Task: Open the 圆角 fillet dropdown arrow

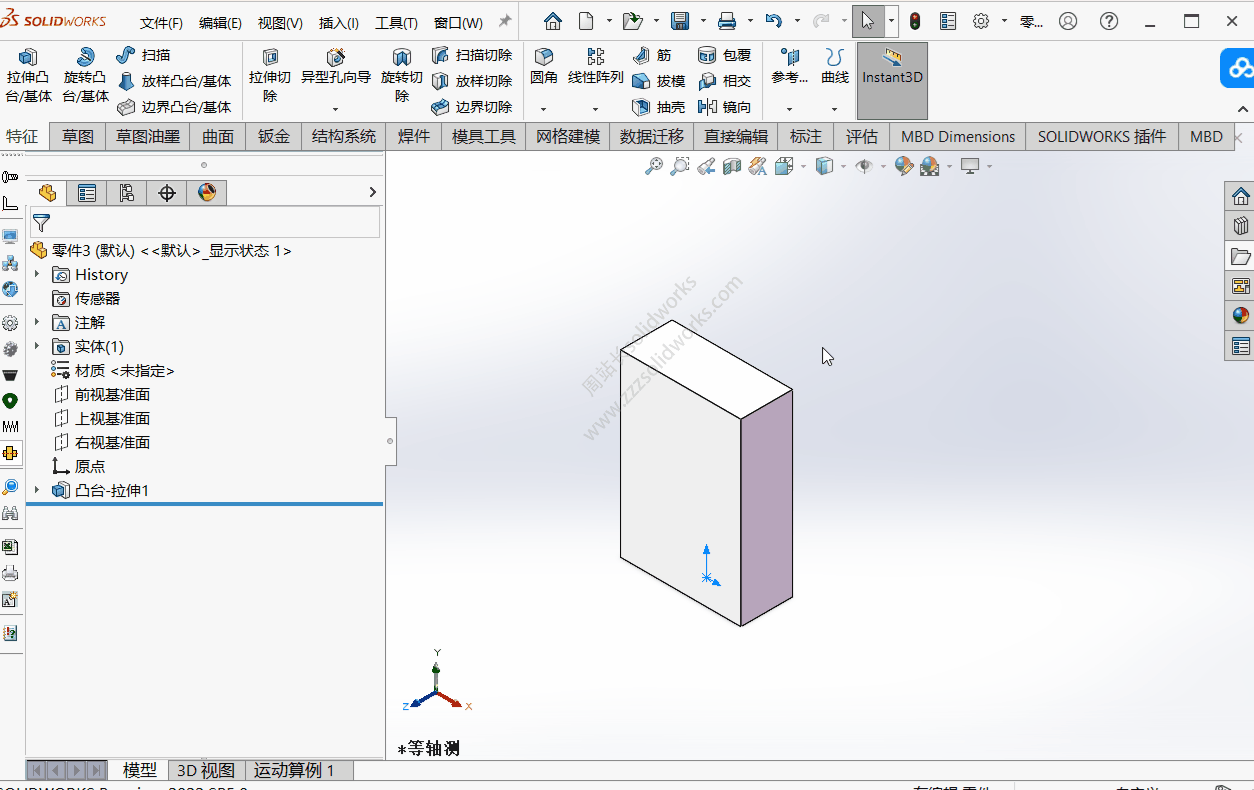Action: click(543, 109)
